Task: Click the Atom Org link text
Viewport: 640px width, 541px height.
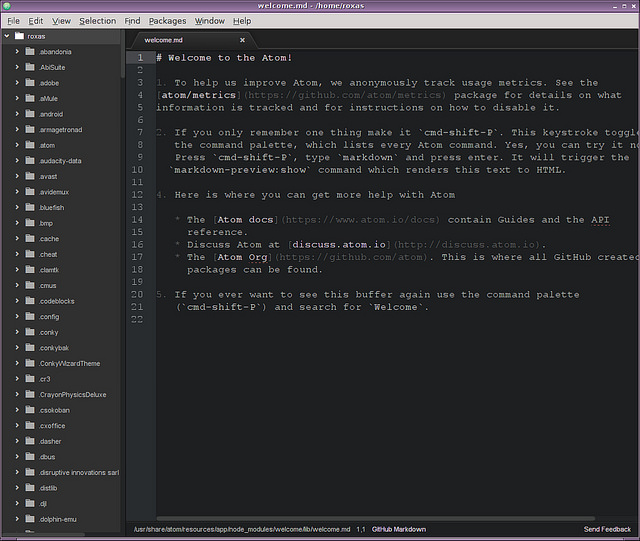Action: click(x=242, y=257)
